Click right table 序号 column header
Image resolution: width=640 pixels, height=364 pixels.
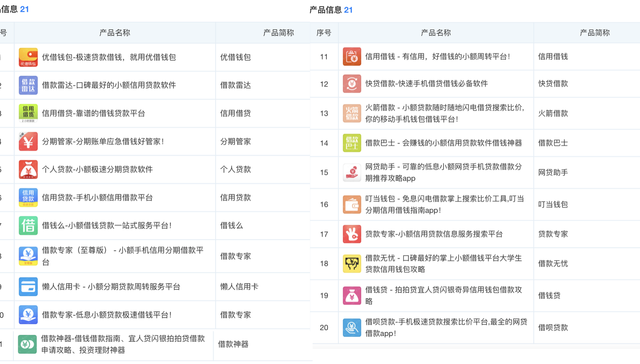coord(324,33)
